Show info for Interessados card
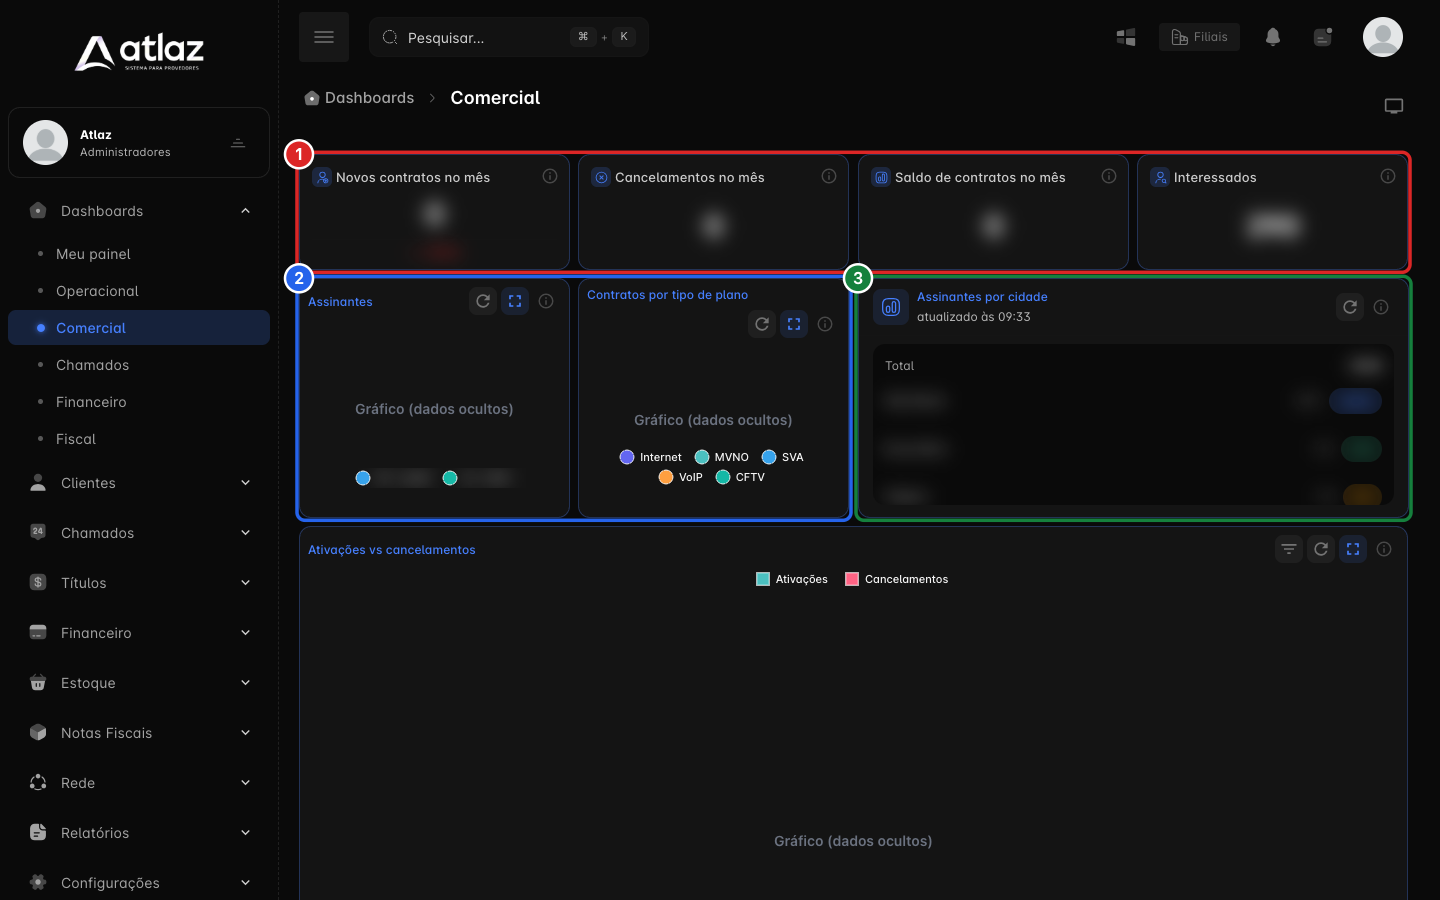 click(x=1388, y=176)
